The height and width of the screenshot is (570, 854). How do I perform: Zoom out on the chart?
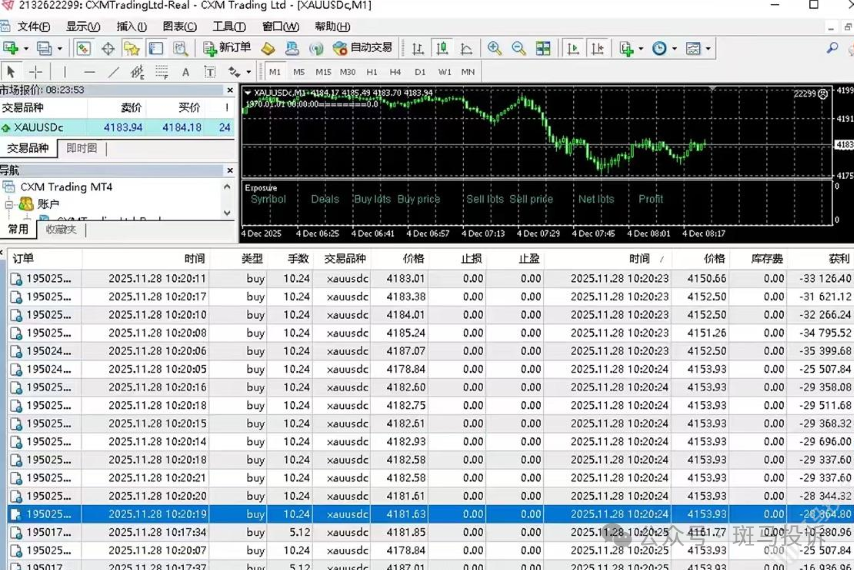click(x=518, y=48)
